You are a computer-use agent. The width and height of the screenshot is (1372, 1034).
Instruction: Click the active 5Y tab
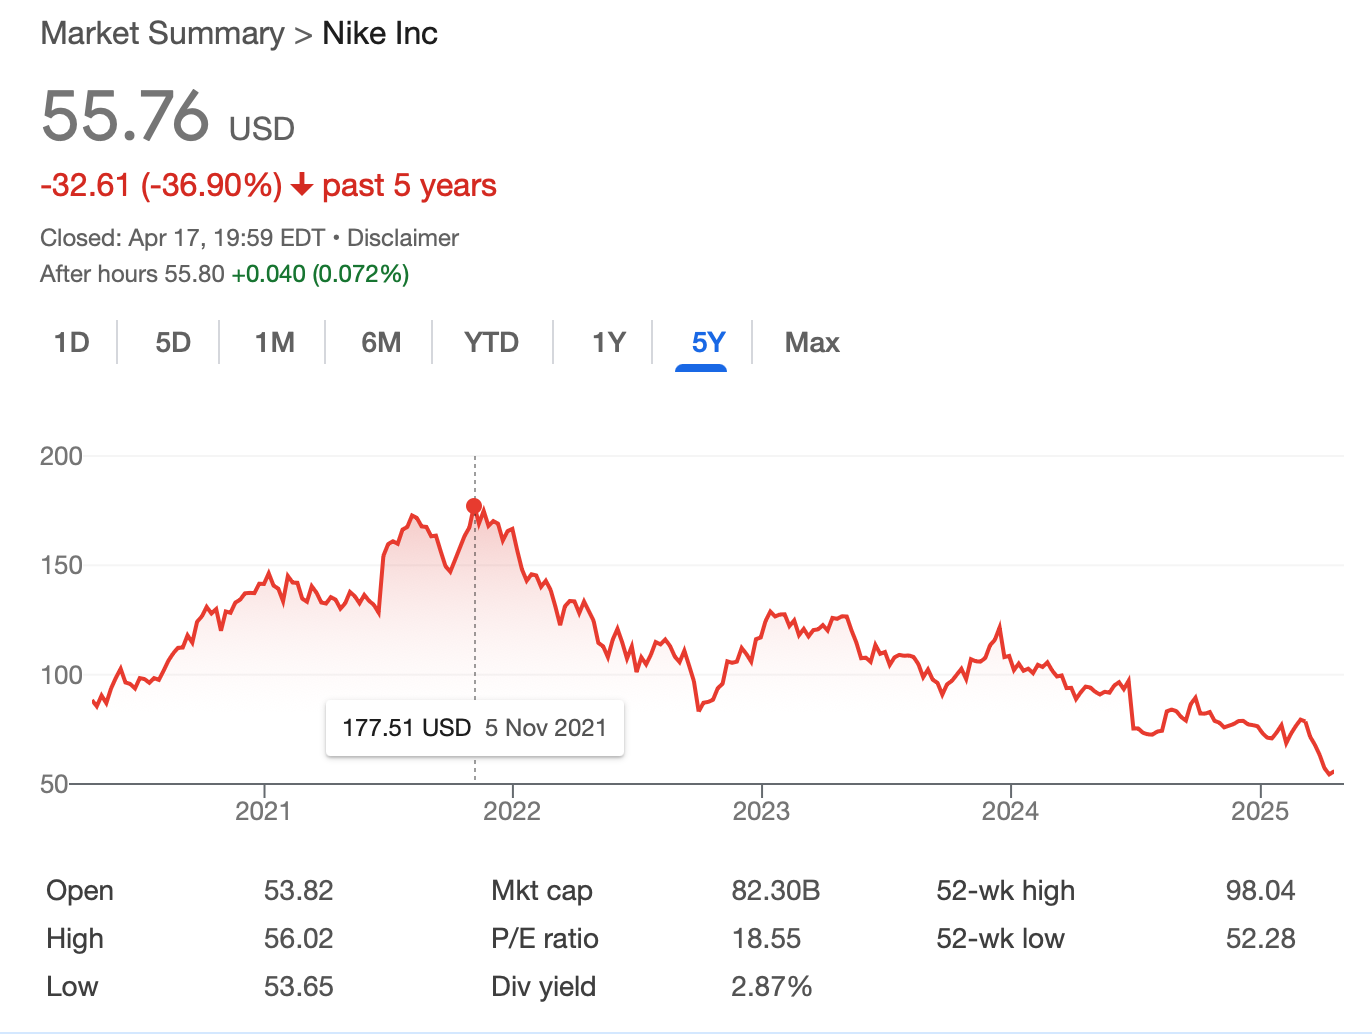click(708, 343)
